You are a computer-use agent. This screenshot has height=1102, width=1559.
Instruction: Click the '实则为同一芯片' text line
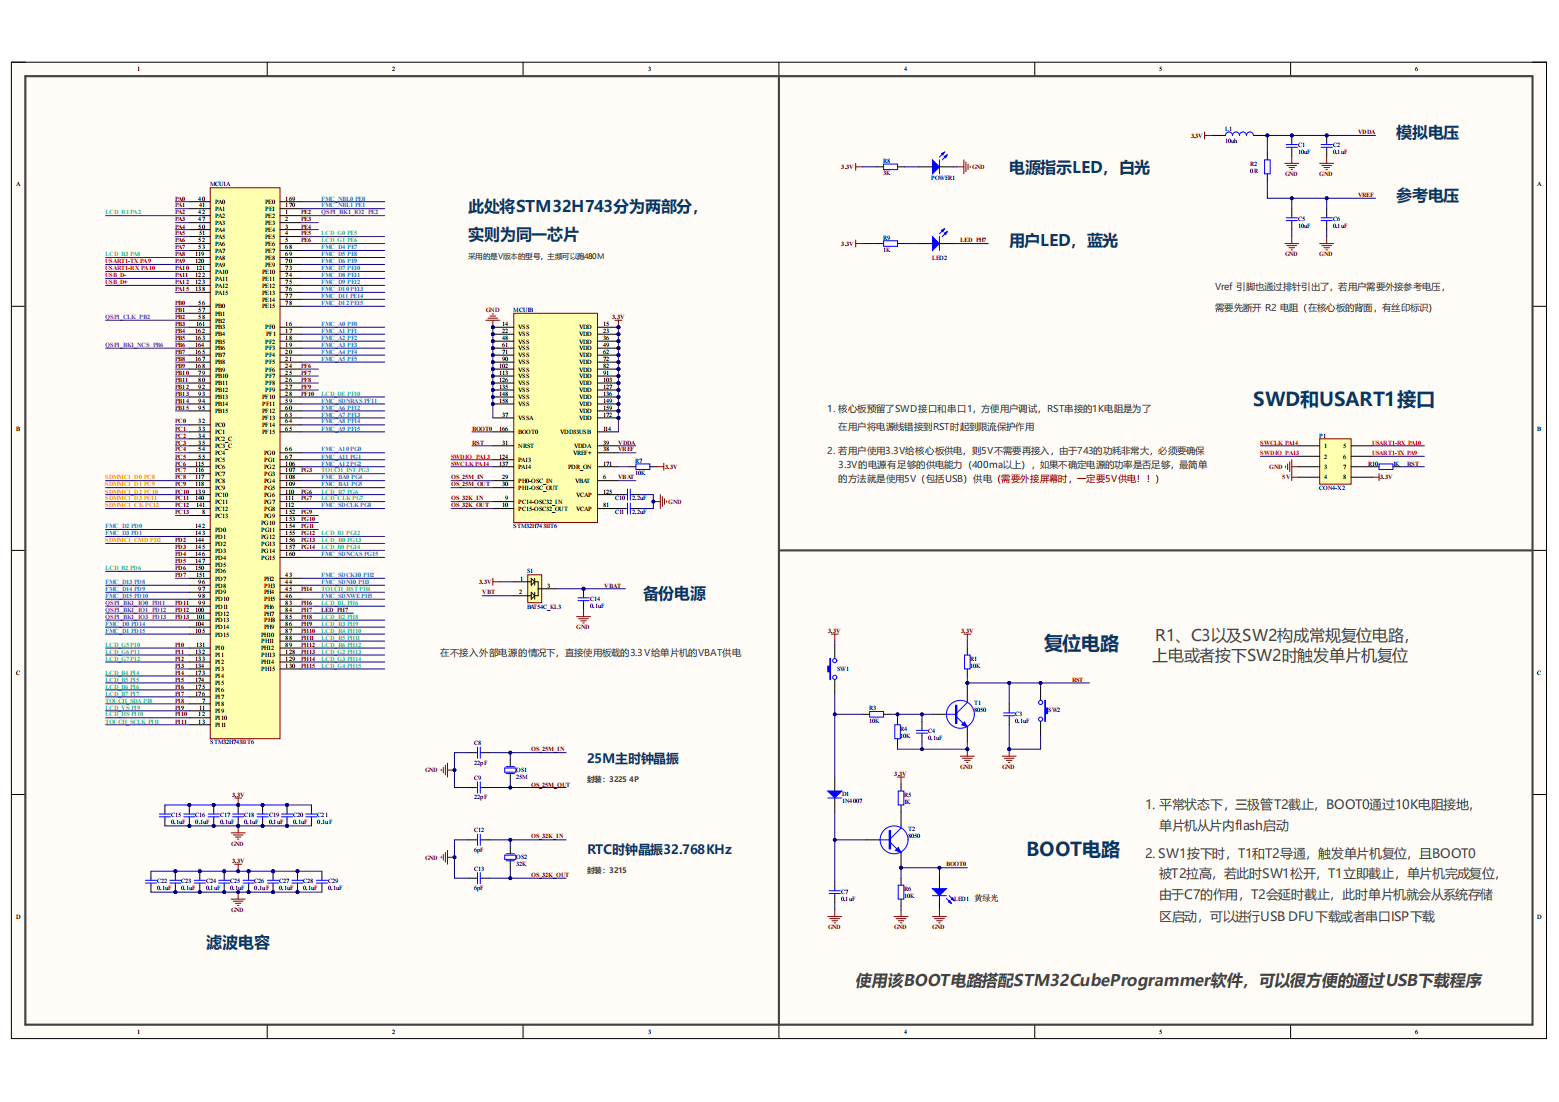(522, 235)
